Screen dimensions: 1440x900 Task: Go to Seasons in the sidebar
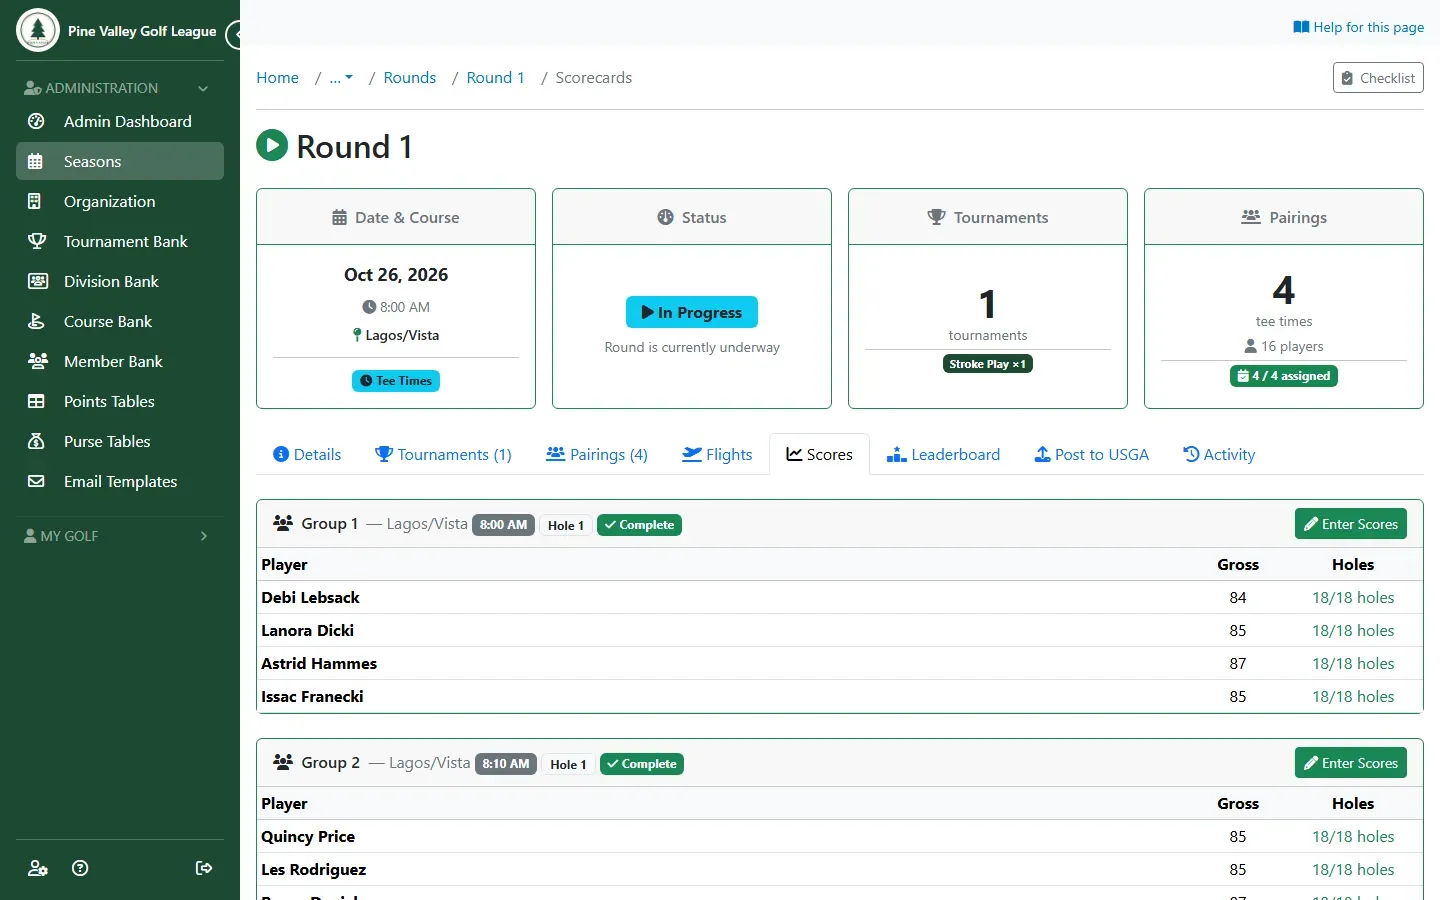point(120,161)
